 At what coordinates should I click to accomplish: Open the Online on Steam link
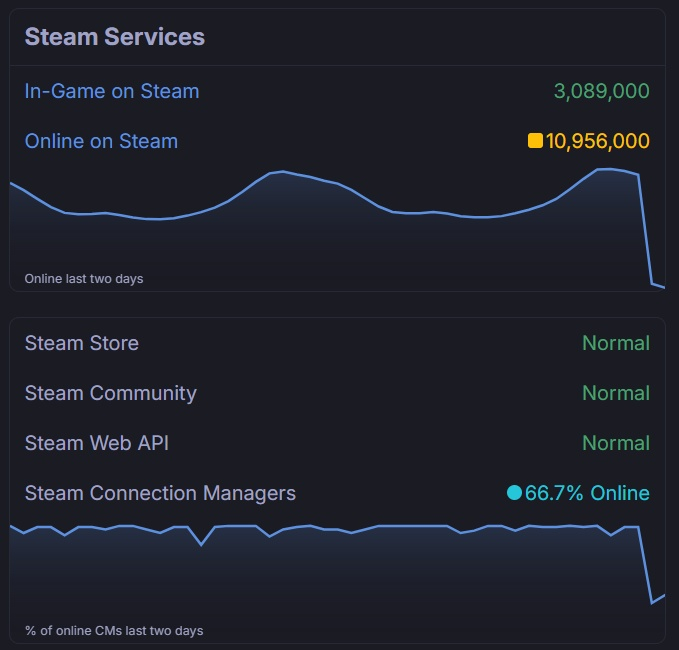pyautogui.click(x=101, y=141)
